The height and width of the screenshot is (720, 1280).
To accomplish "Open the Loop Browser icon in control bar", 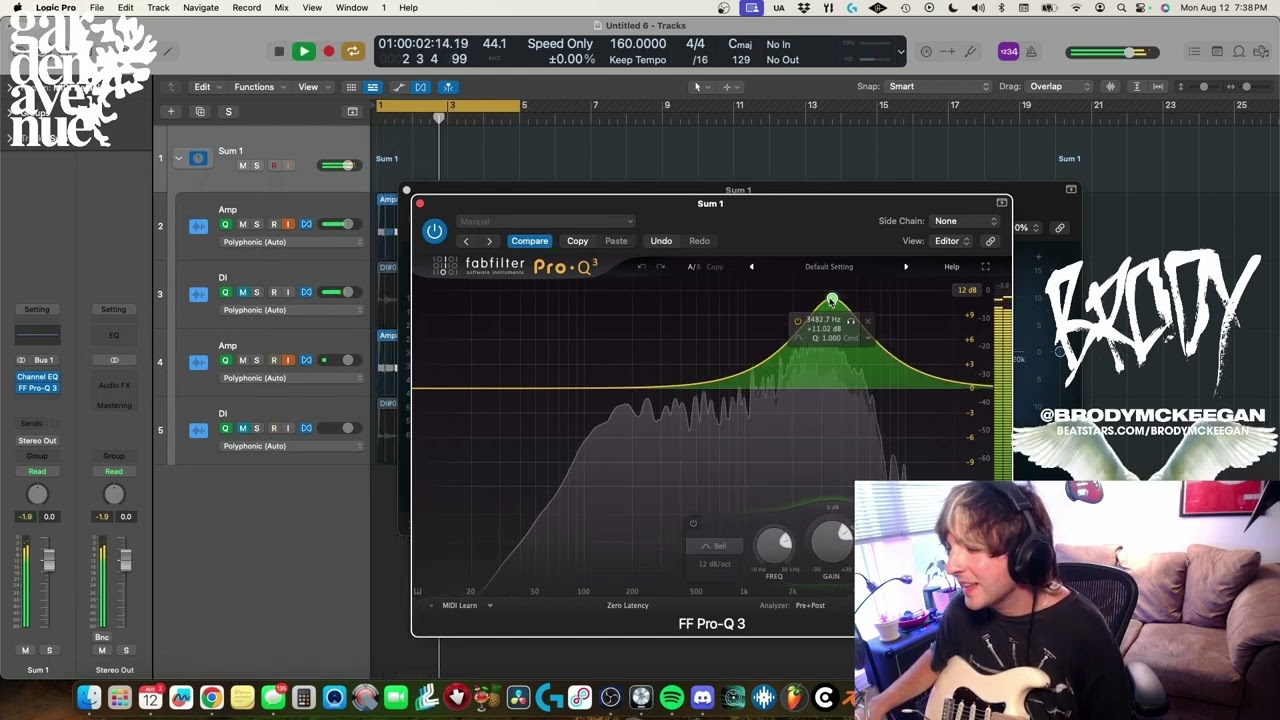I will 1239,52.
